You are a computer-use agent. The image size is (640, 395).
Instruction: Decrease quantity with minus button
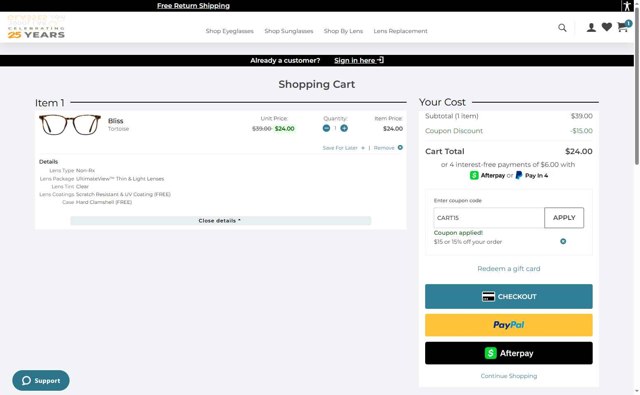326,128
